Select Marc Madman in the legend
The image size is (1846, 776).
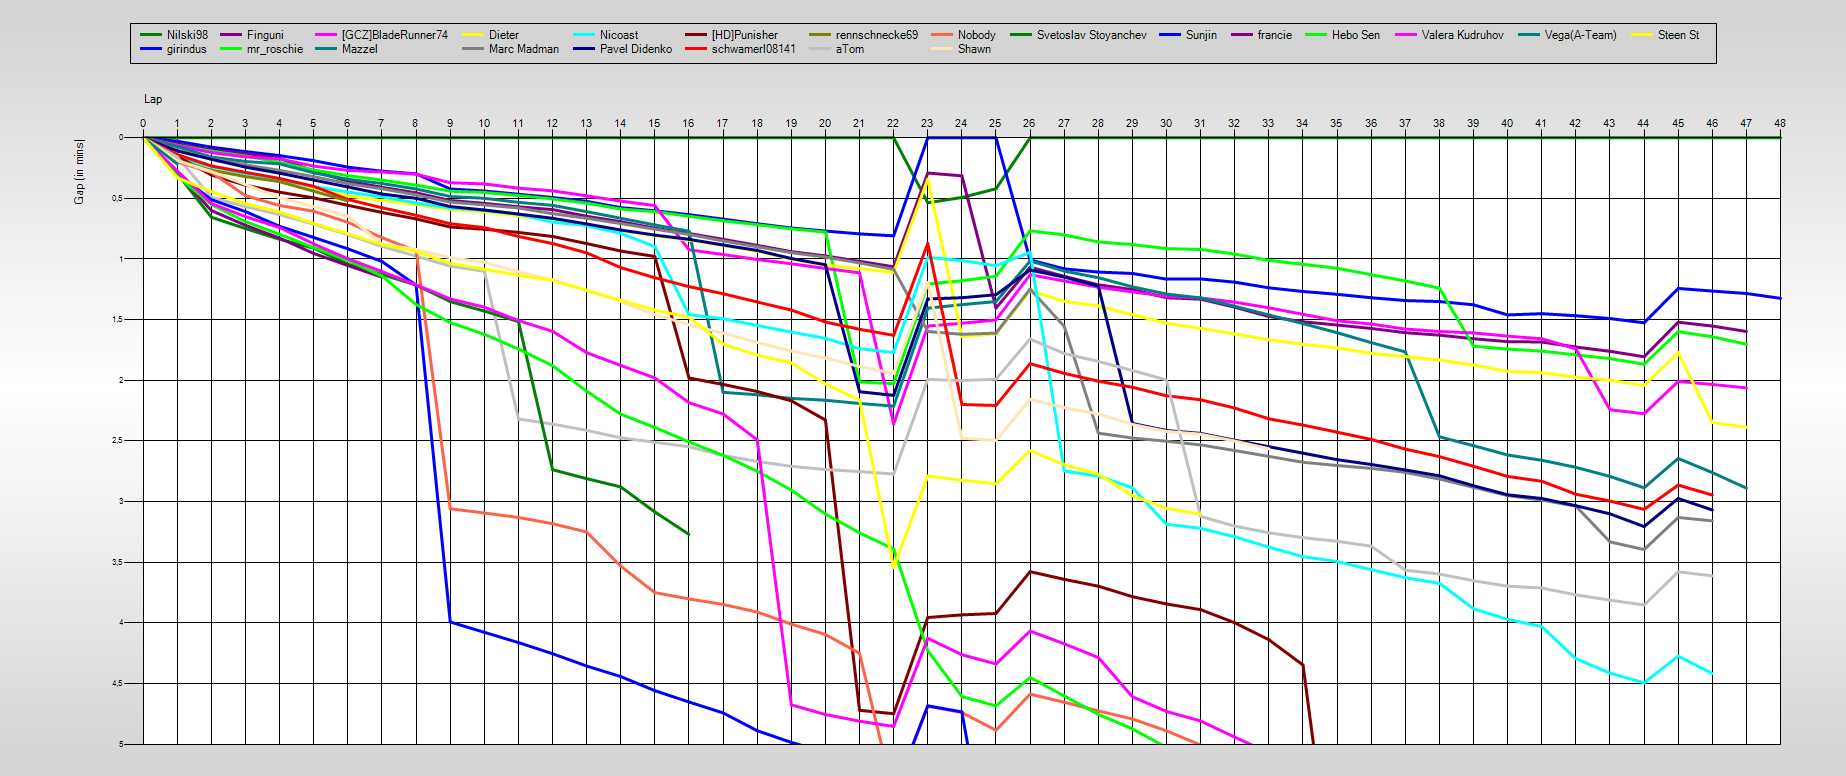[x=523, y=49]
